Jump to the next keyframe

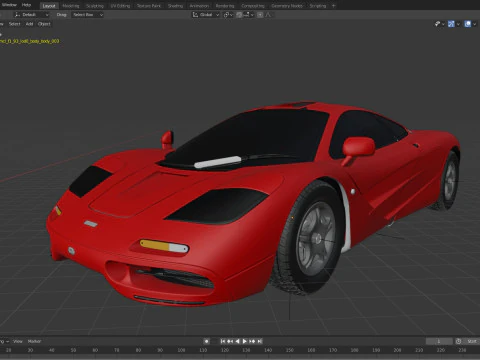(252, 341)
